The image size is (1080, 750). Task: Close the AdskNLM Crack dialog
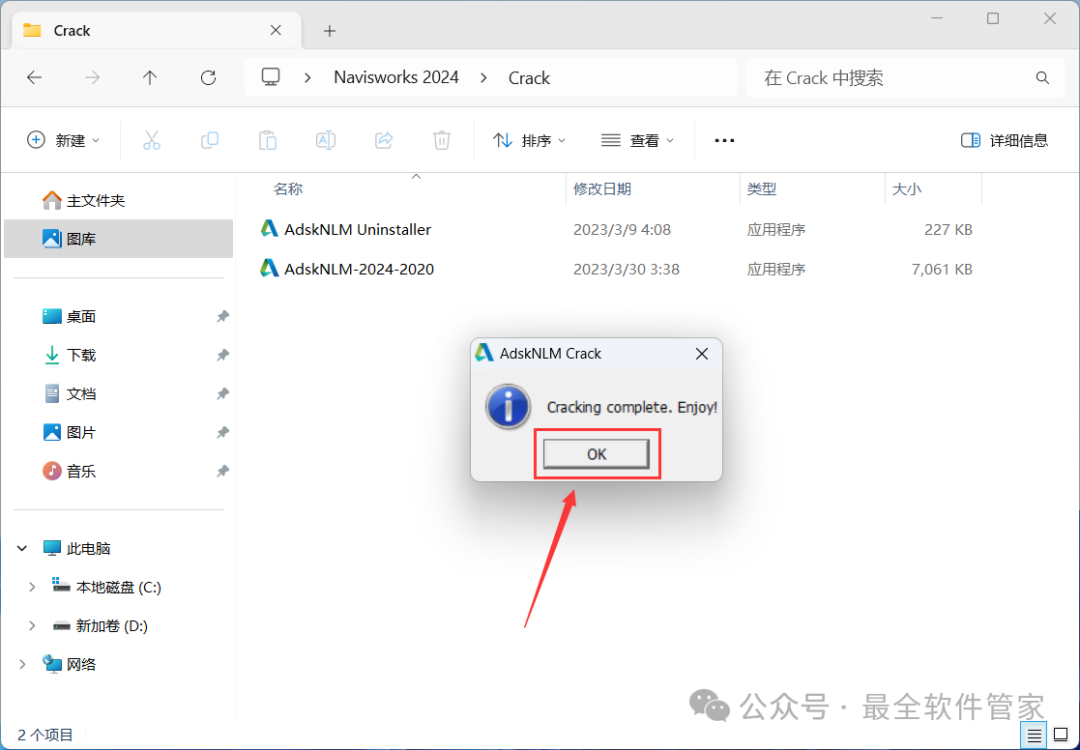(x=701, y=354)
